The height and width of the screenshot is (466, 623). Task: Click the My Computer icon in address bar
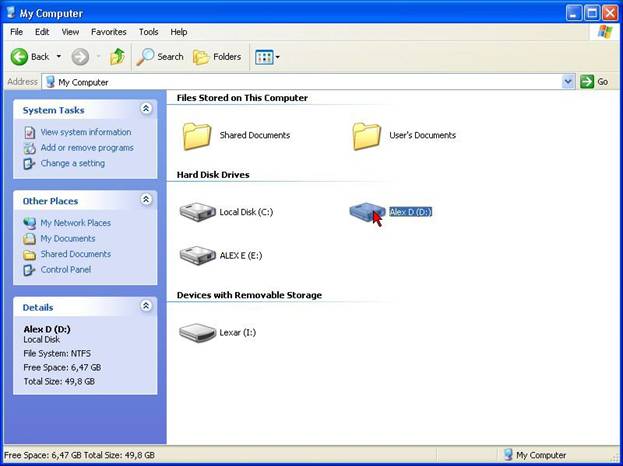pyautogui.click(x=50, y=82)
